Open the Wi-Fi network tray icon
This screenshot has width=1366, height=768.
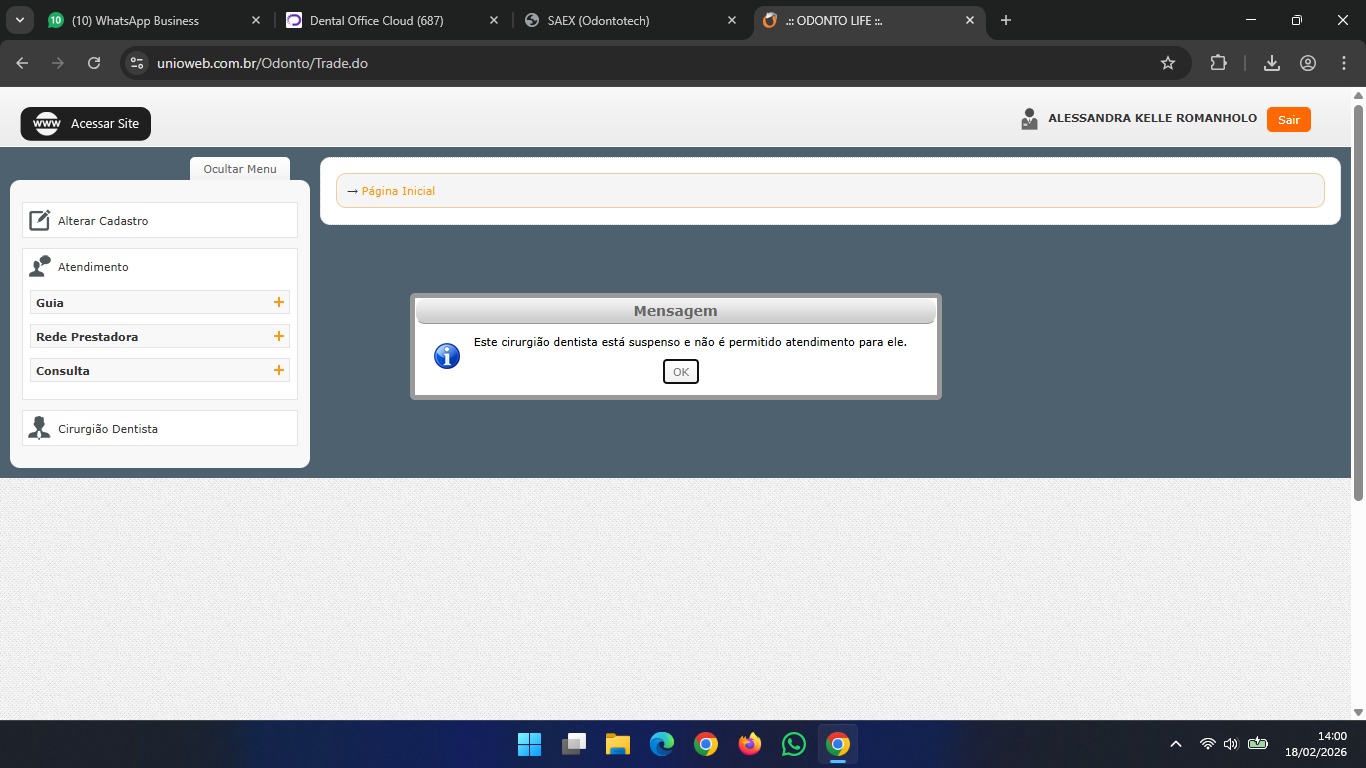[1208, 744]
